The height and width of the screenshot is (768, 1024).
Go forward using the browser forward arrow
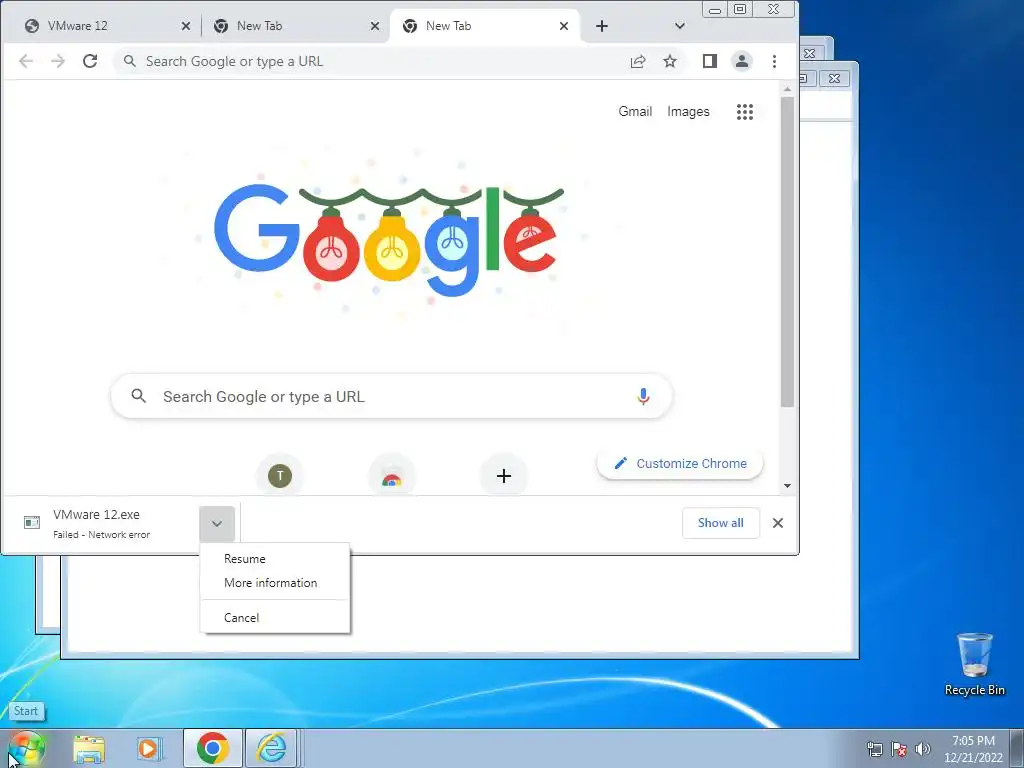58,61
